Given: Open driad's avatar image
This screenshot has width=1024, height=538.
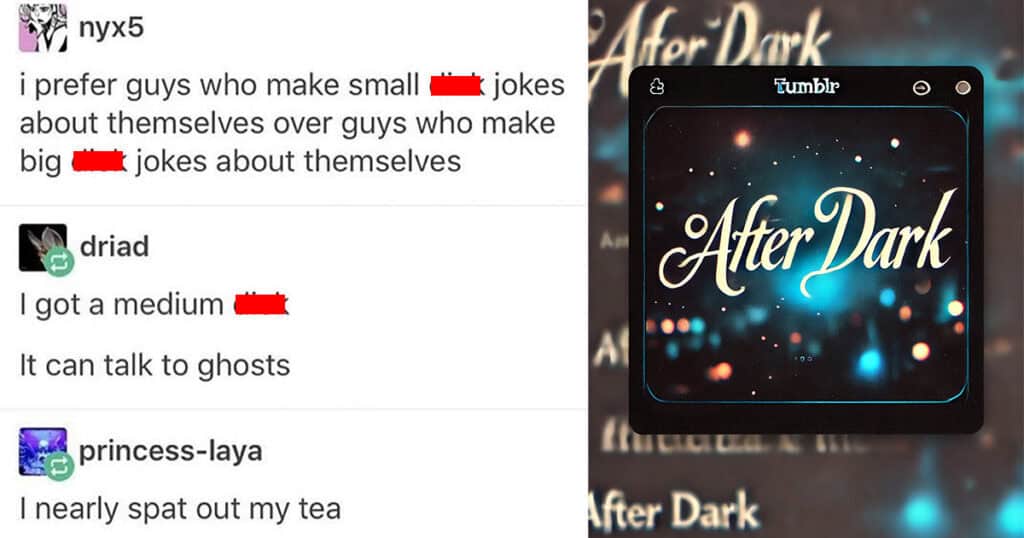Looking at the screenshot, I should point(42,247).
